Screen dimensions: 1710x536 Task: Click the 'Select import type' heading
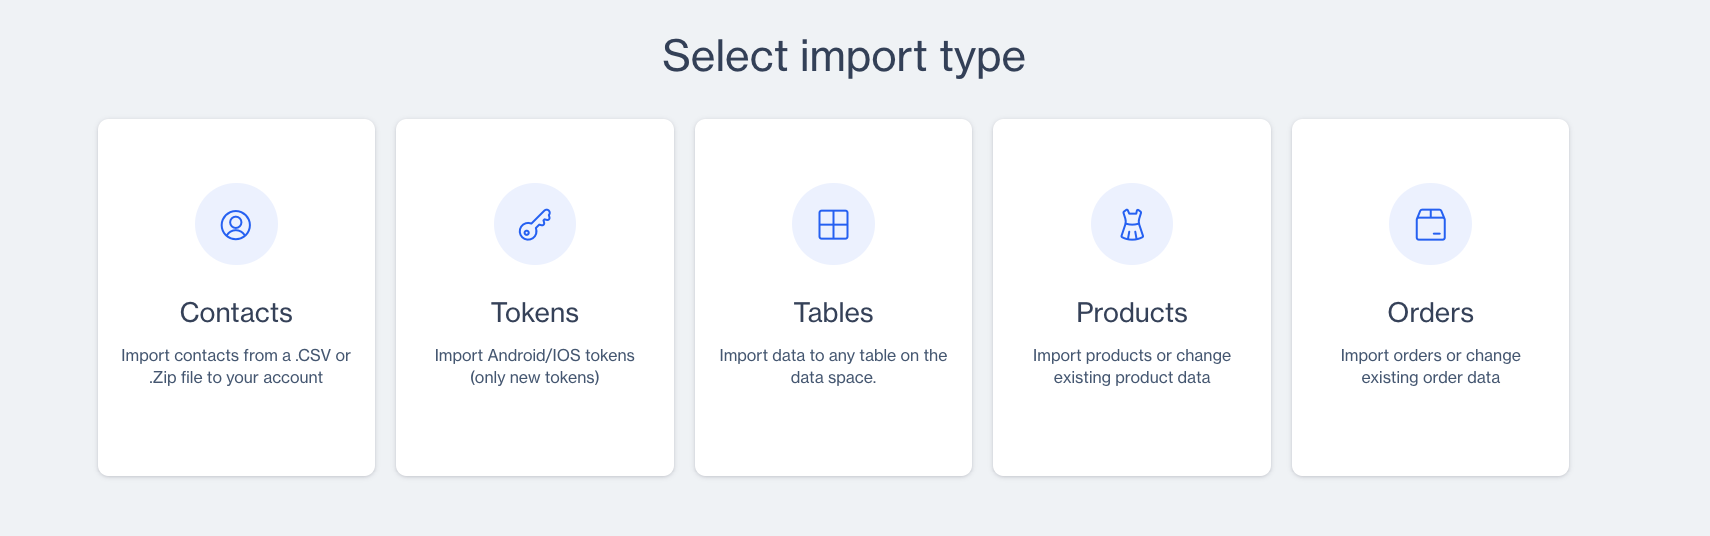pos(844,56)
